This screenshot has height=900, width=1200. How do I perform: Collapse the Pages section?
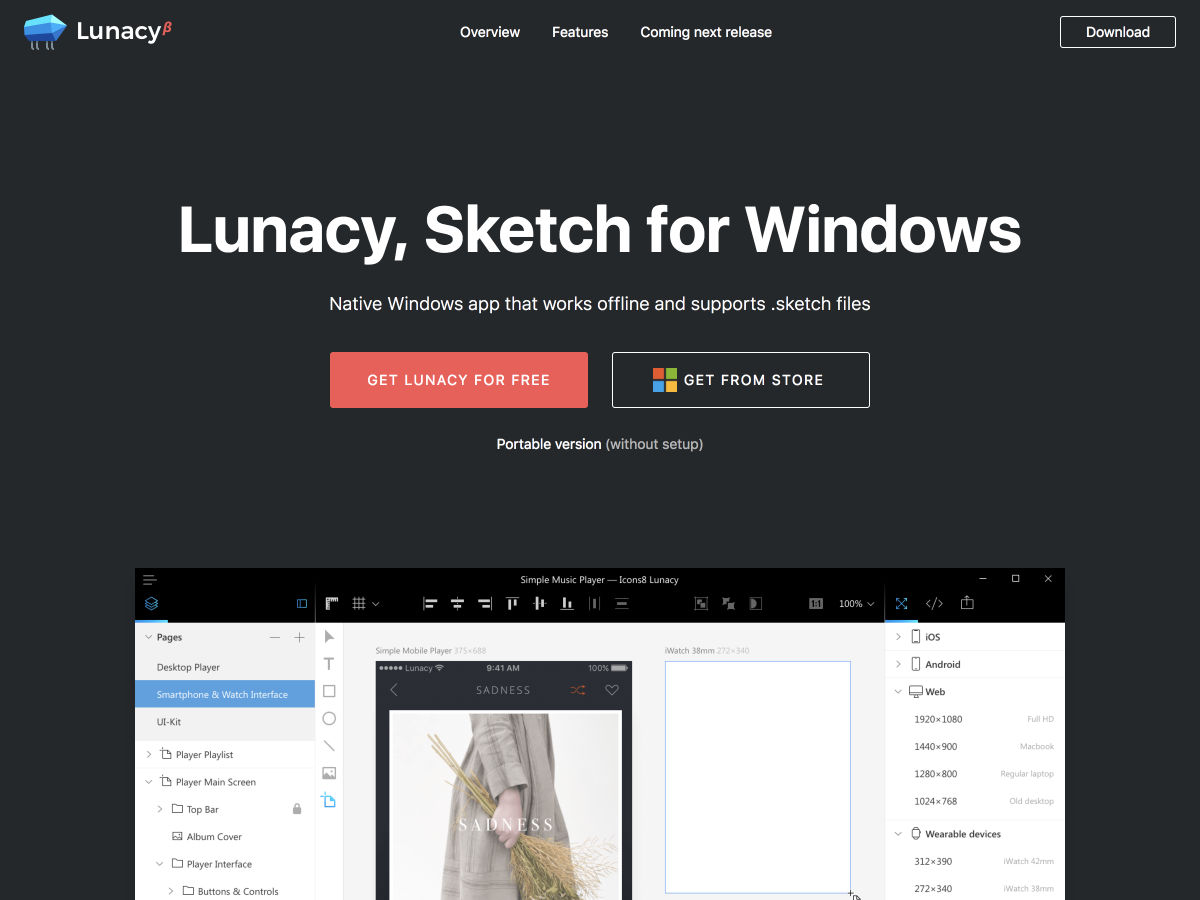pyautogui.click(x=149, y=637)
